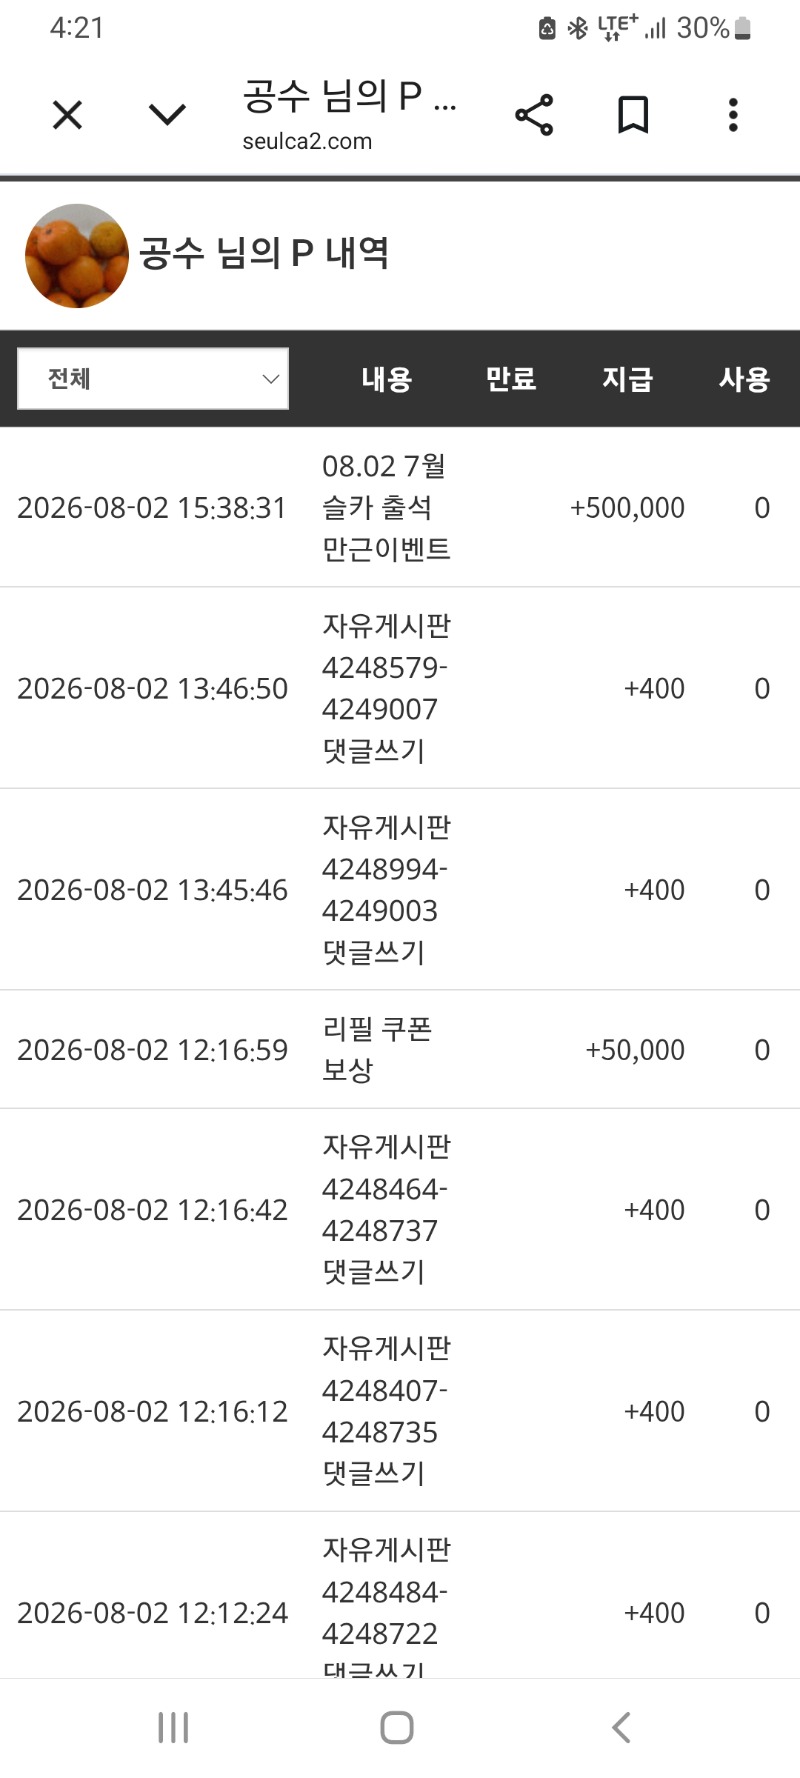Tap the 7월 슬카 출석 만근이벤트 row
Image resolution: width=800 pixels, height=1778 pixels.
point(400,507)
